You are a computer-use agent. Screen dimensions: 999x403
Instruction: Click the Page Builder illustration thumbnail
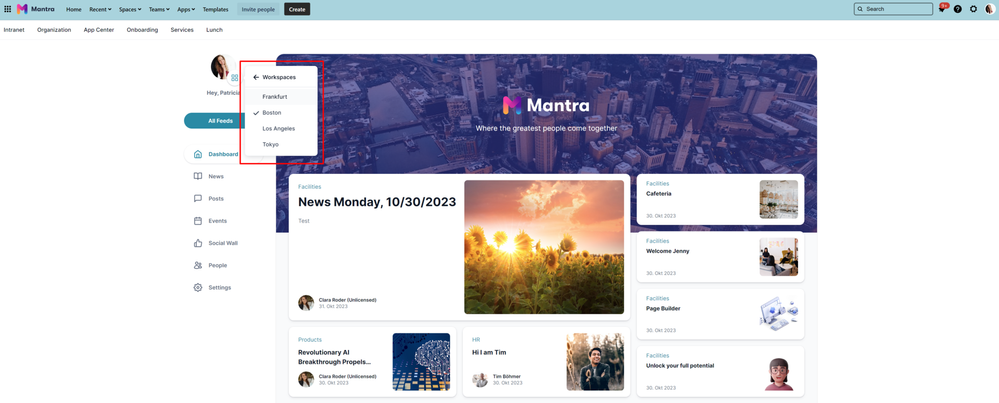779,314
